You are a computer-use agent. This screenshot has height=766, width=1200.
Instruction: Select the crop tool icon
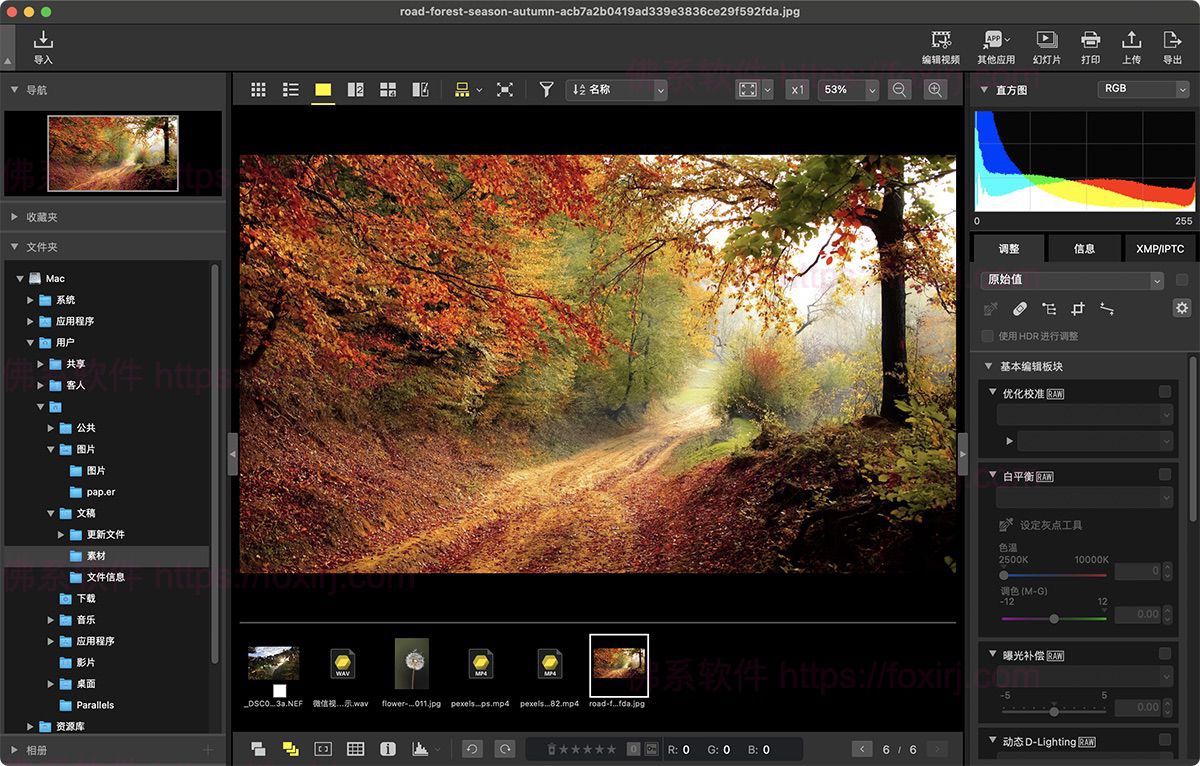tap(1078, 309)
